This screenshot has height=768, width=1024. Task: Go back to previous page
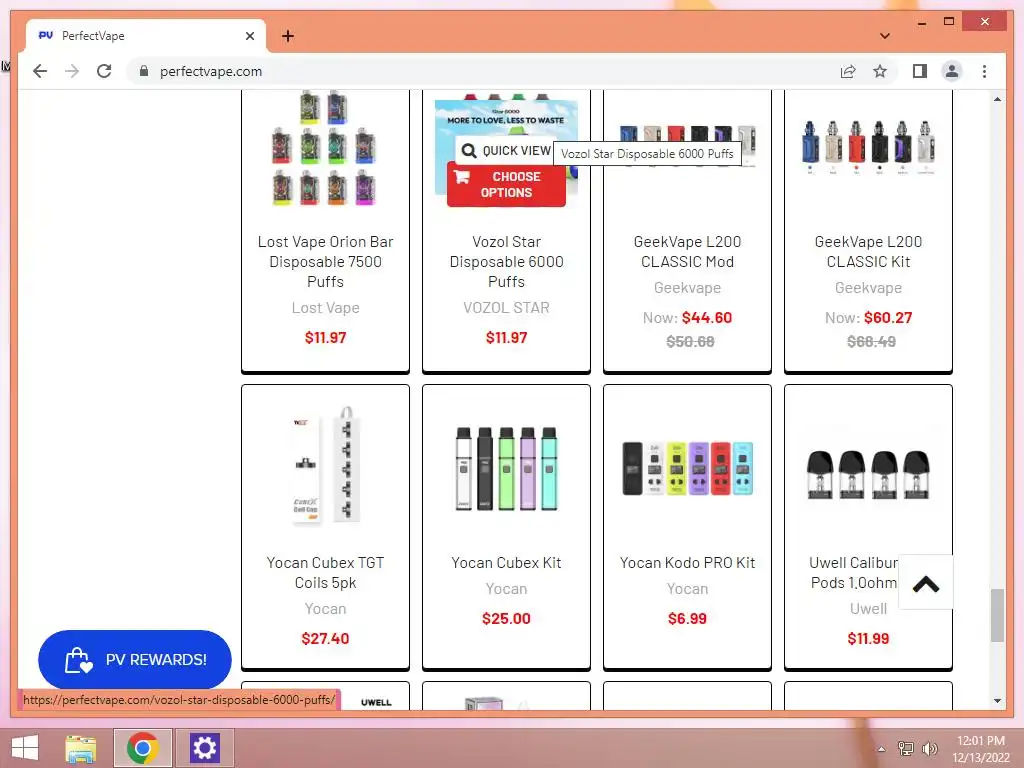pyautogui.click(x=40, y=71)
